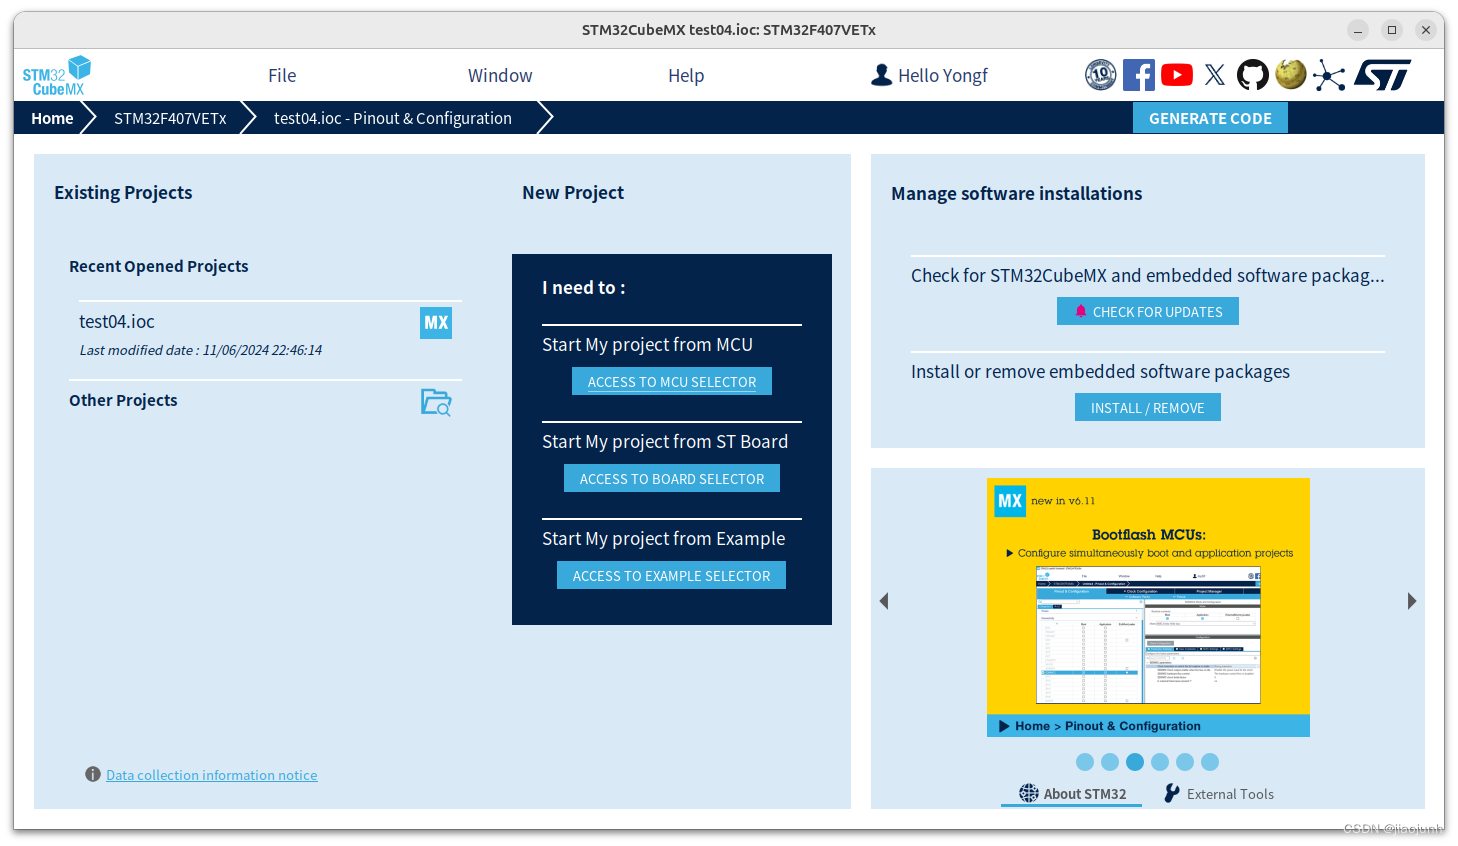Open the ST logo icon
1458x846 pixels.
click(1383, 75)
